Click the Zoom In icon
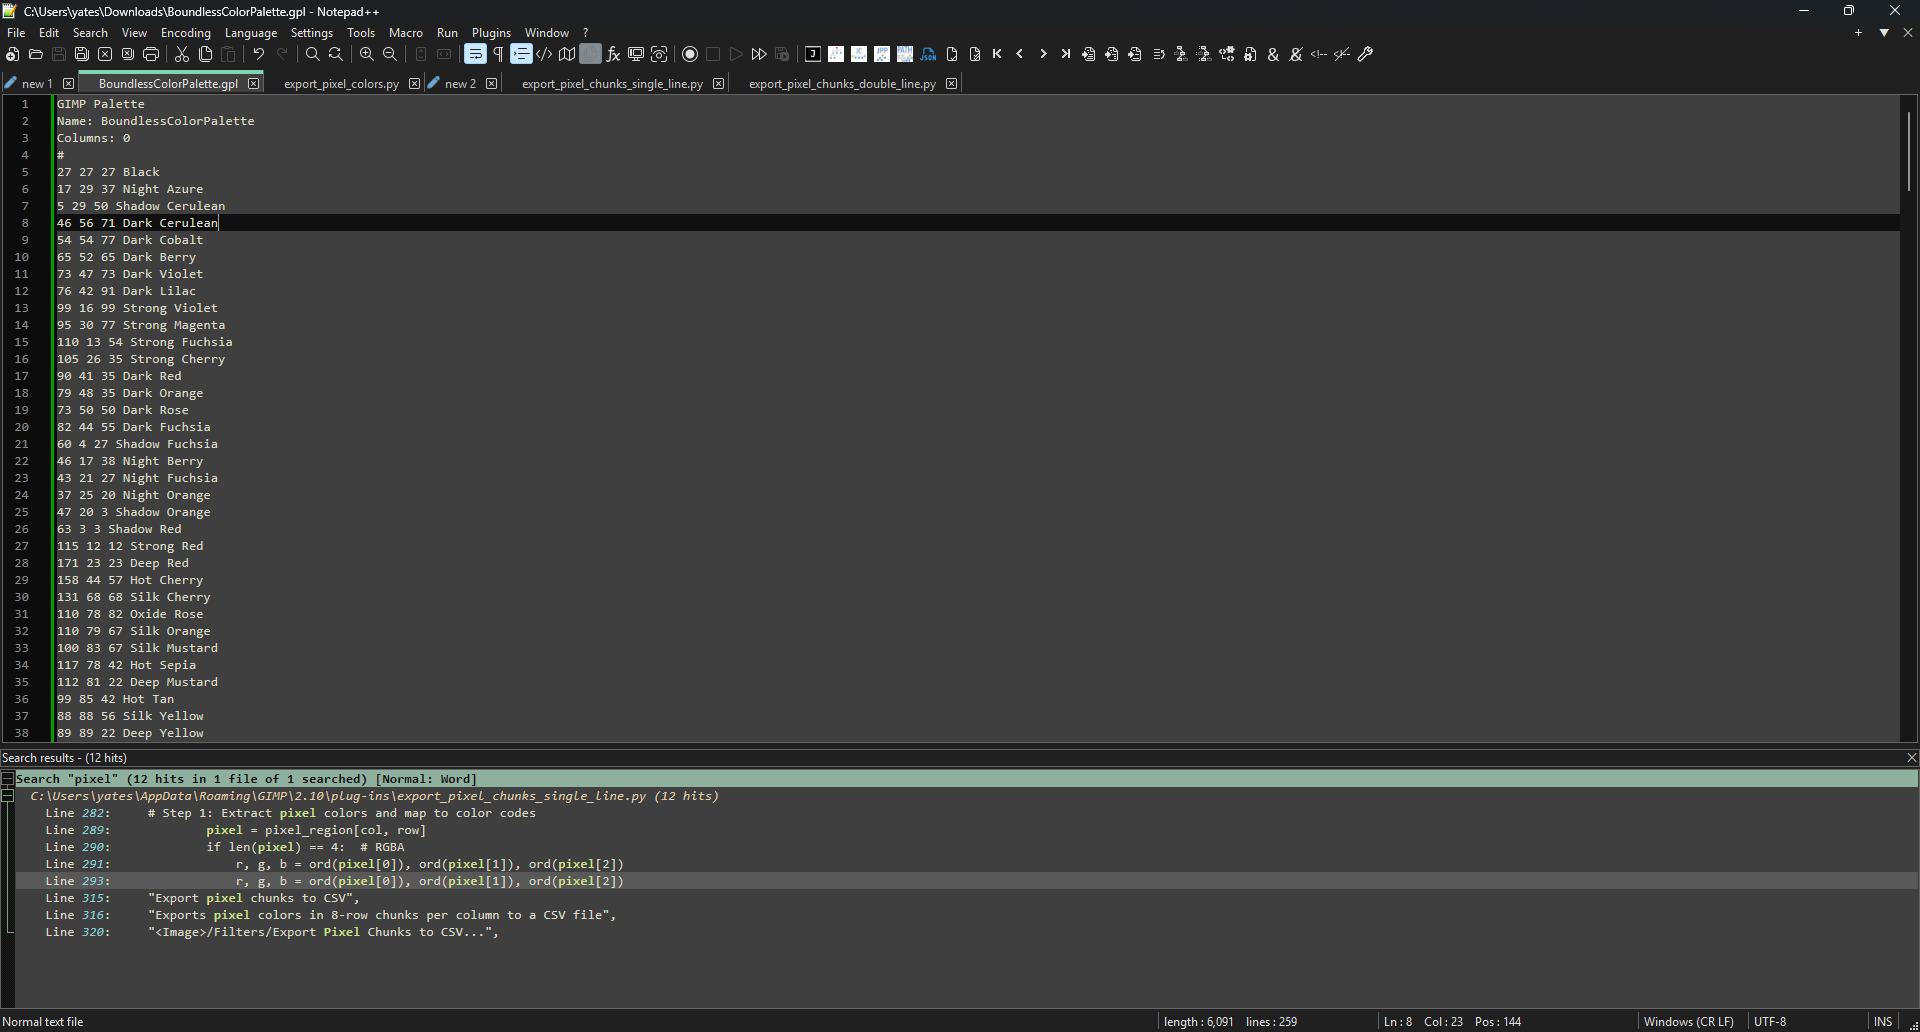 click(x=367, y=54)
